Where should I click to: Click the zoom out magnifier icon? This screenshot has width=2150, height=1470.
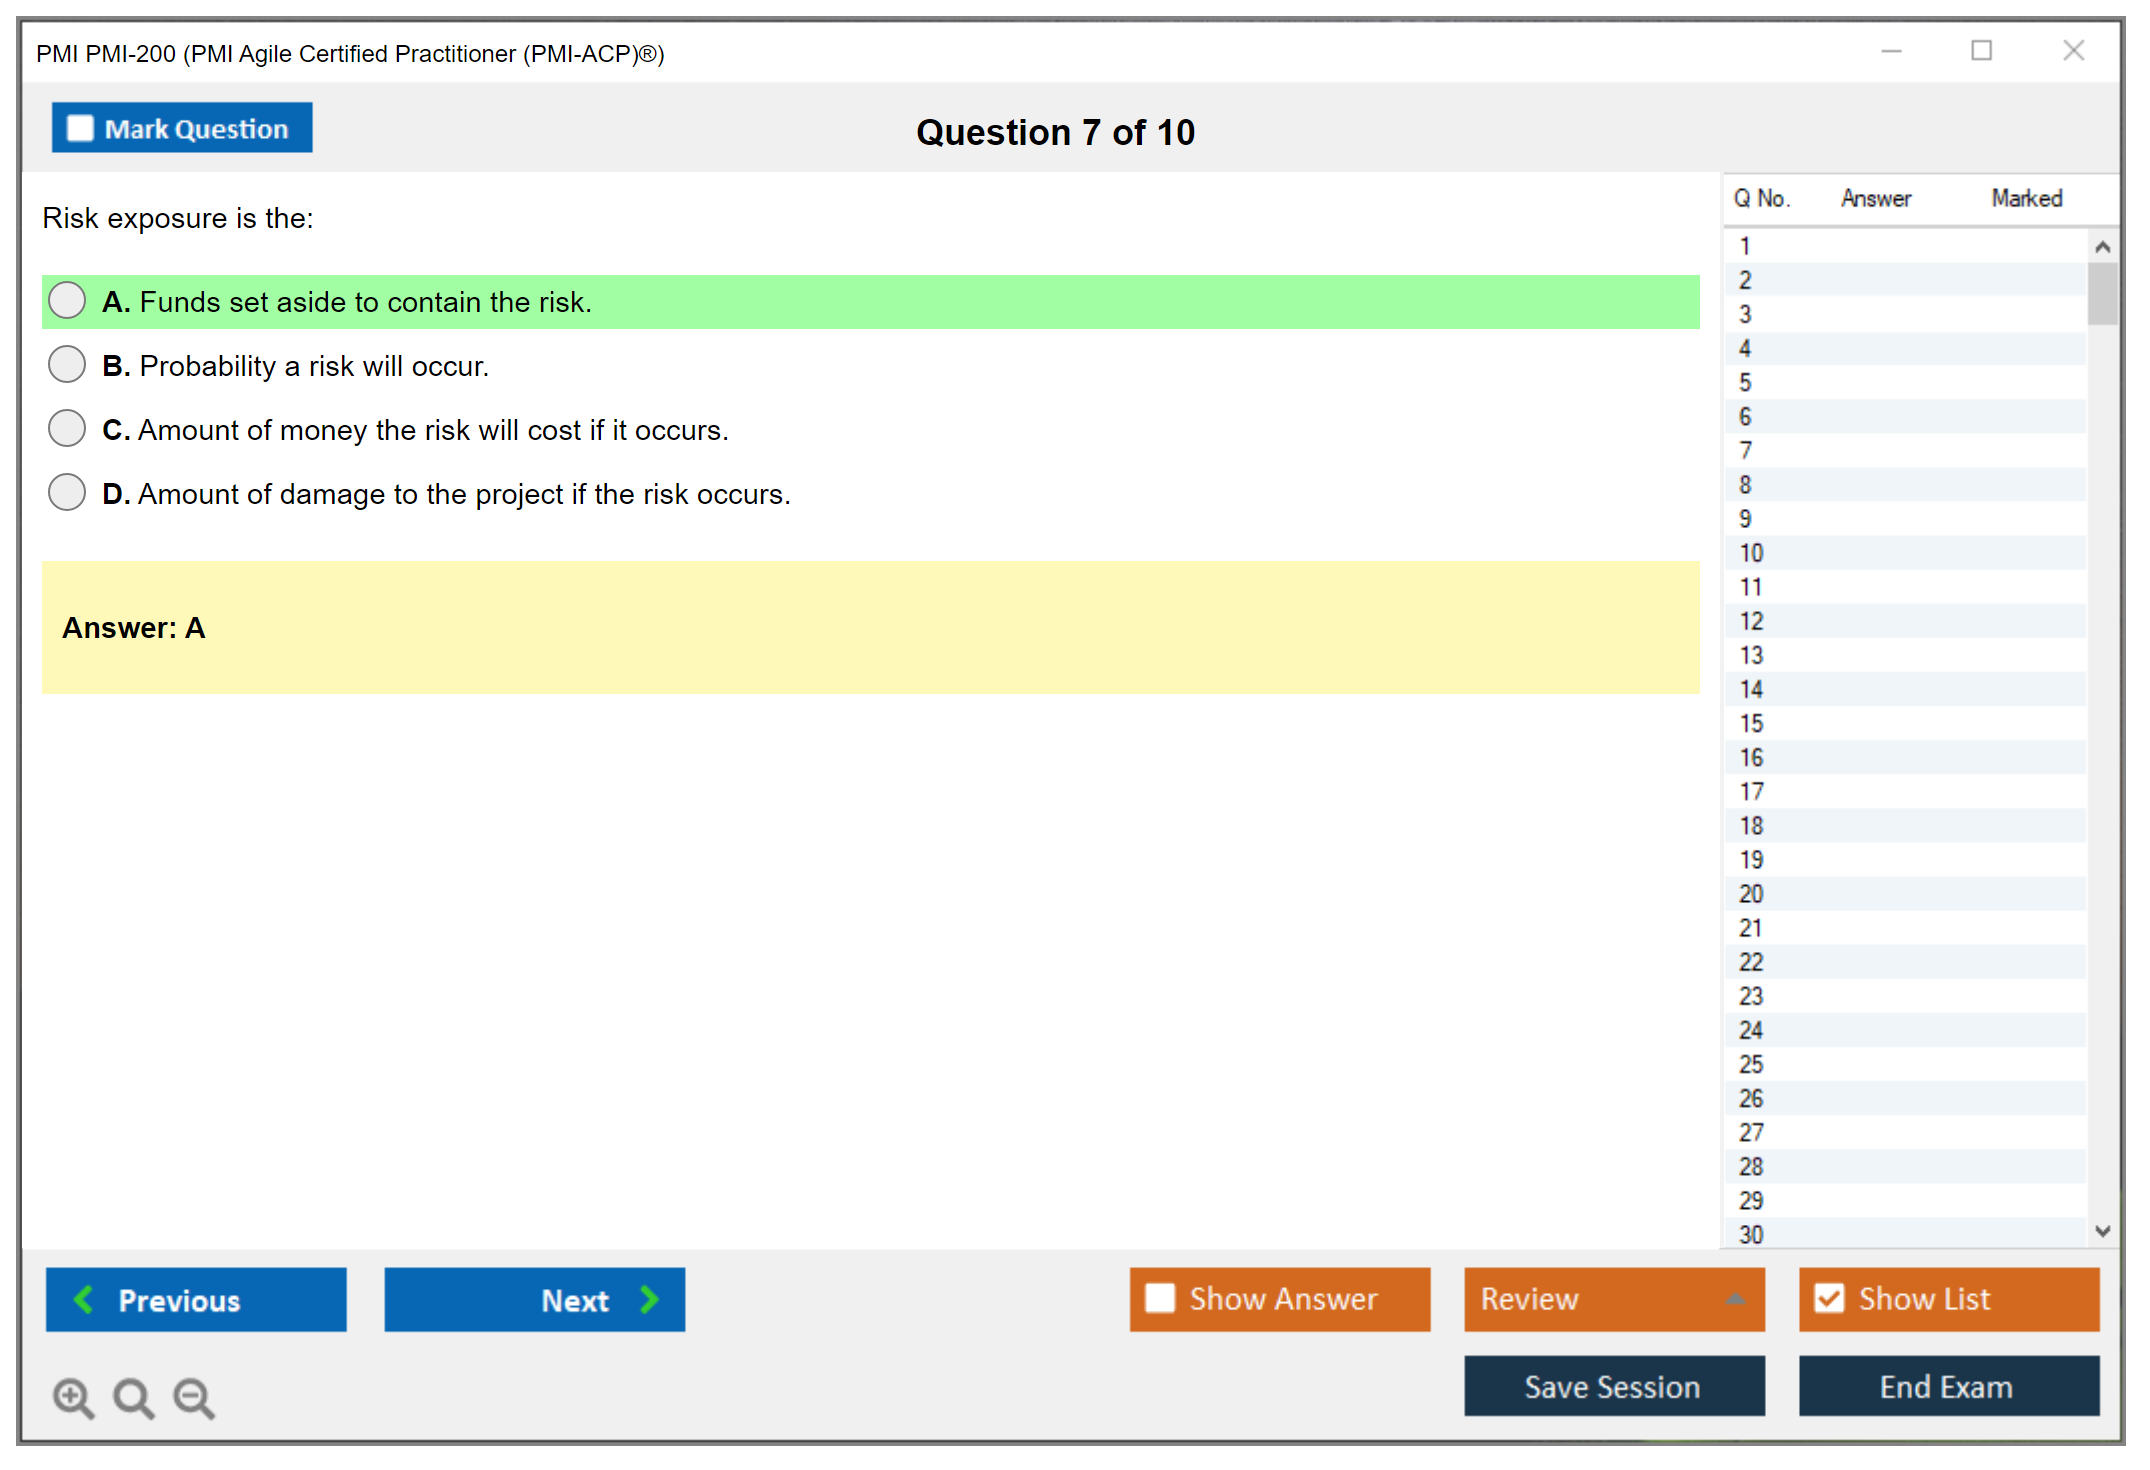click(194, 1397)
